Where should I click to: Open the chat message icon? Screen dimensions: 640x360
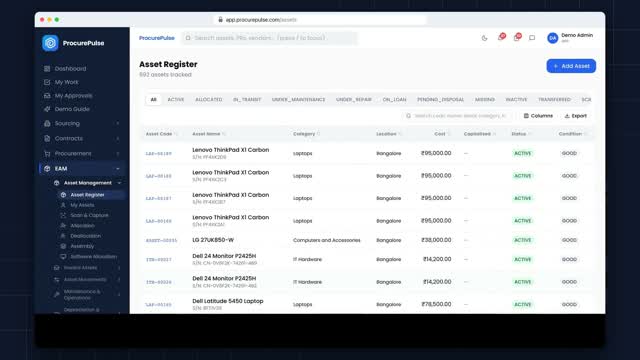[532, 38]
